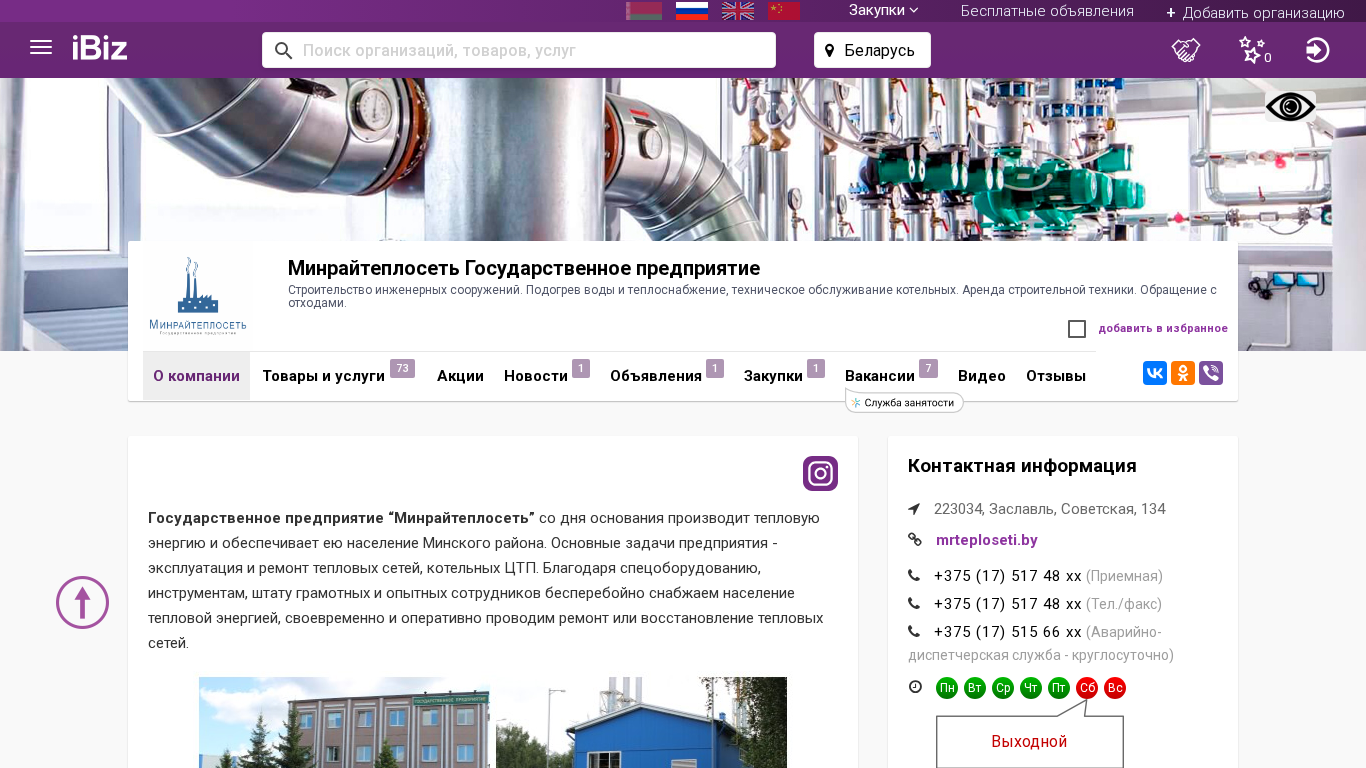
Task: Share via Viber icon
Action: click(x=1211, y=373)
